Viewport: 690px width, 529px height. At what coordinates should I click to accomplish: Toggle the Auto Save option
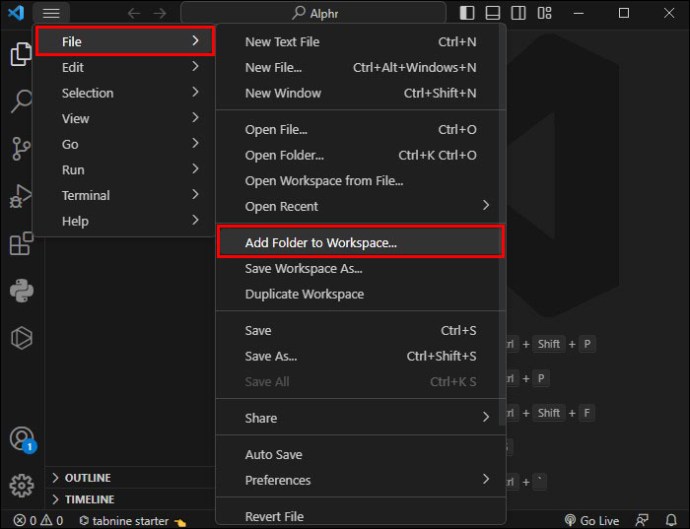tap(360, 454)
